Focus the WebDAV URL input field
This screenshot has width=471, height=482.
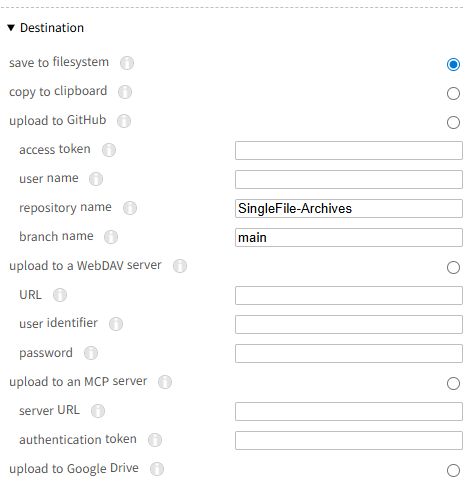[349, 295]
